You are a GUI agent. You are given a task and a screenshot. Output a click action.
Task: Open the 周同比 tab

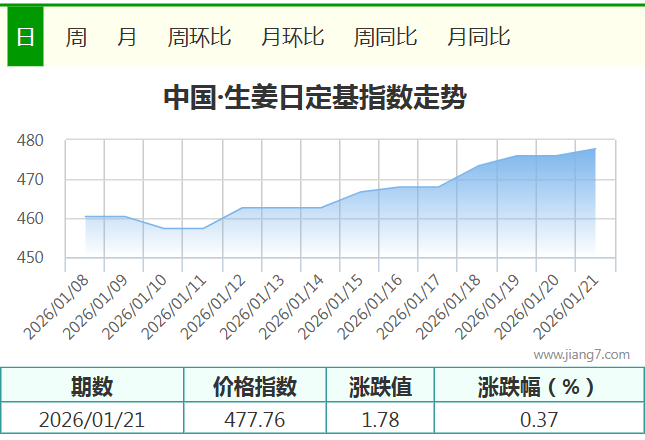click(x=385, y=38)
